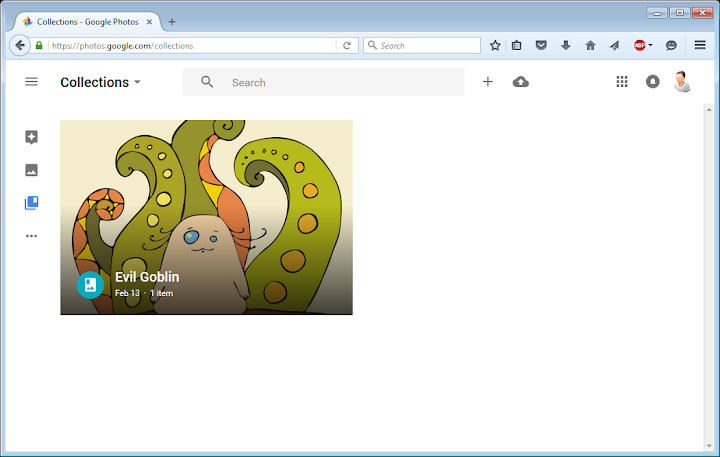Open the Firefox main menu
This screenshot has width=720, height=457.
pyautogui.click(x=700, y=45)
